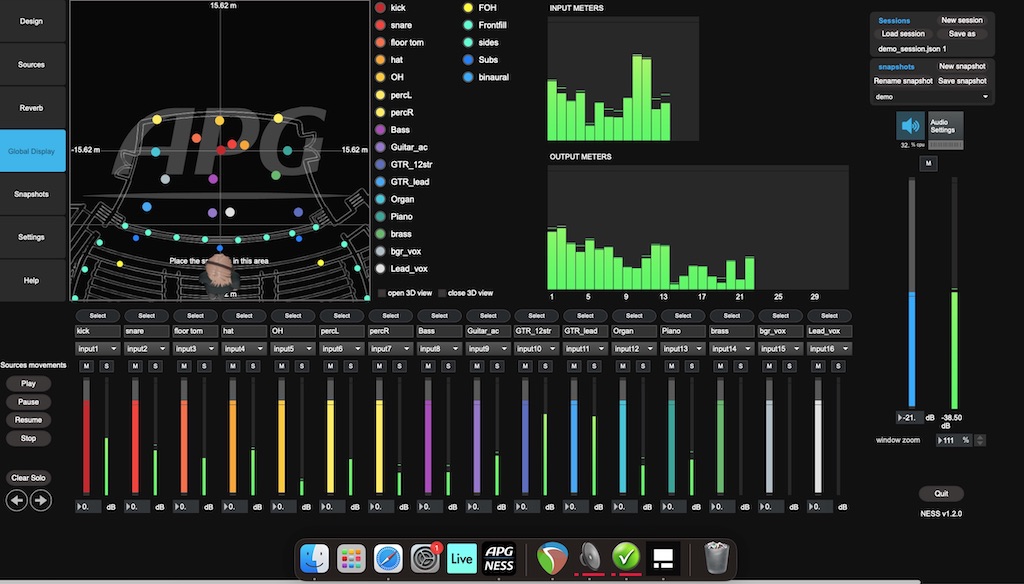1024x584 pixels.
Task: Open the Snapshots tab in sidebar
Action: (x=32, y=194)
